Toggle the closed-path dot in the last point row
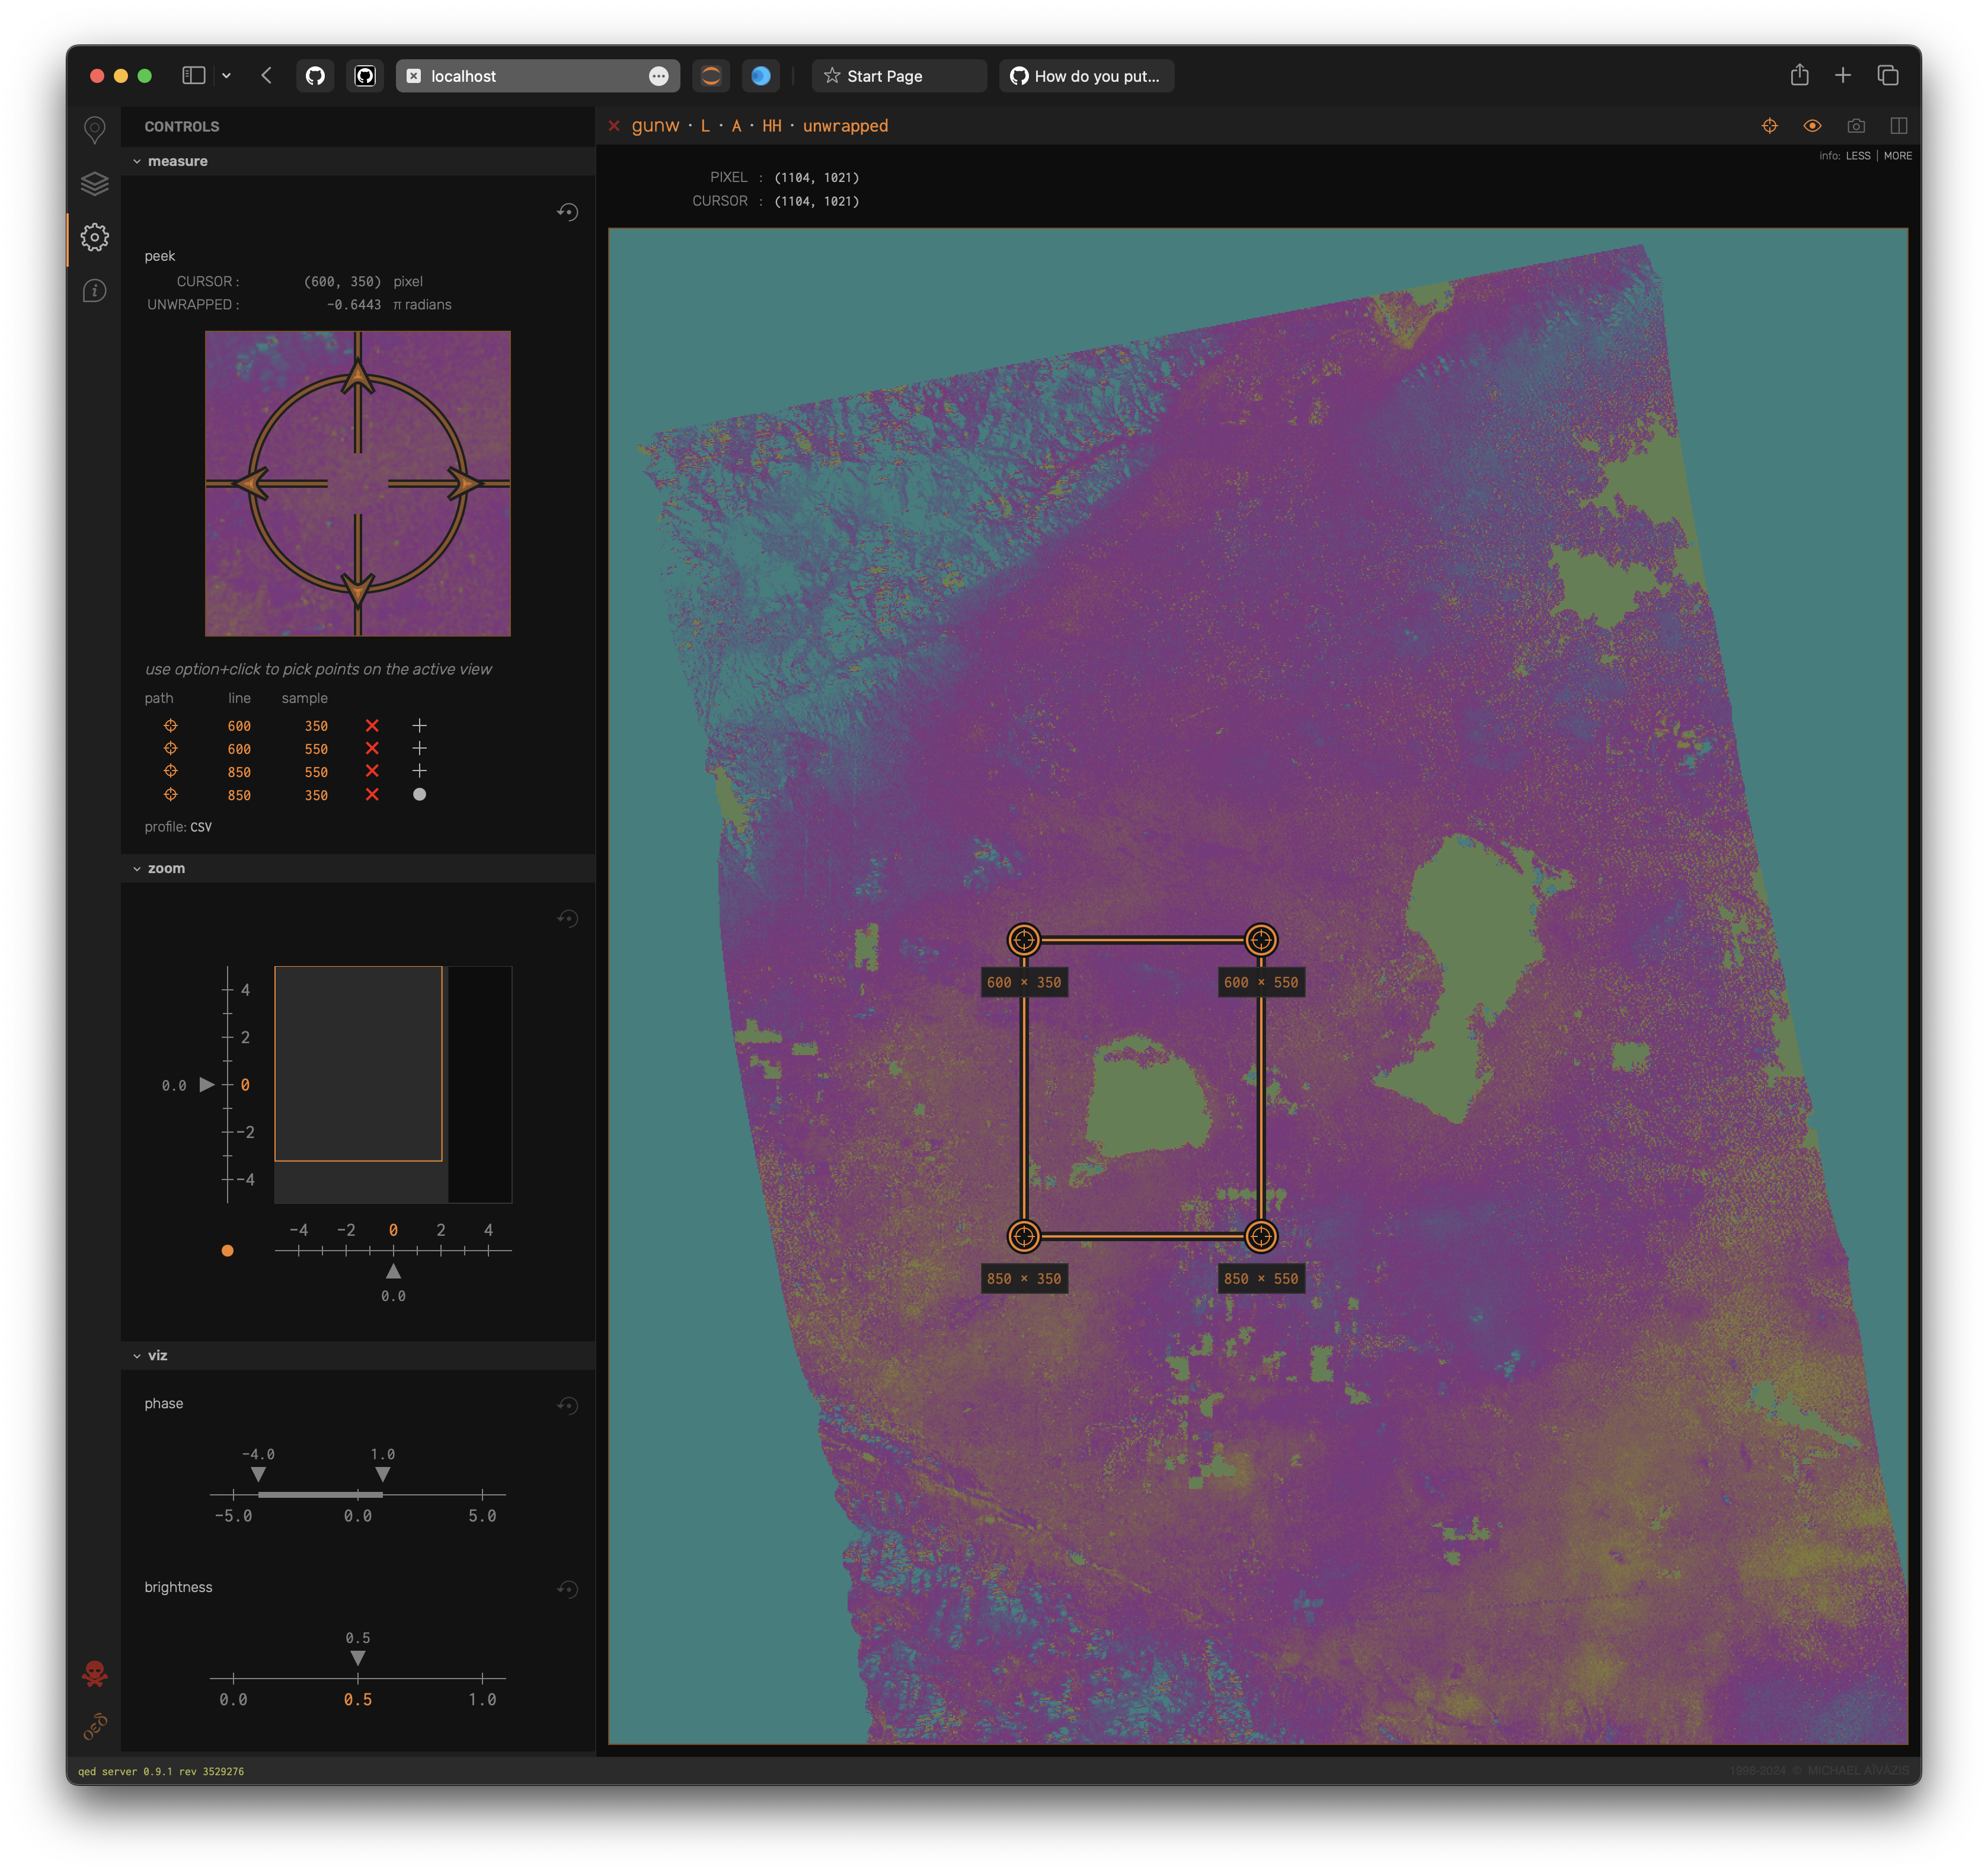Screen dimensions: 1988x1873 (x=419, y=795)
